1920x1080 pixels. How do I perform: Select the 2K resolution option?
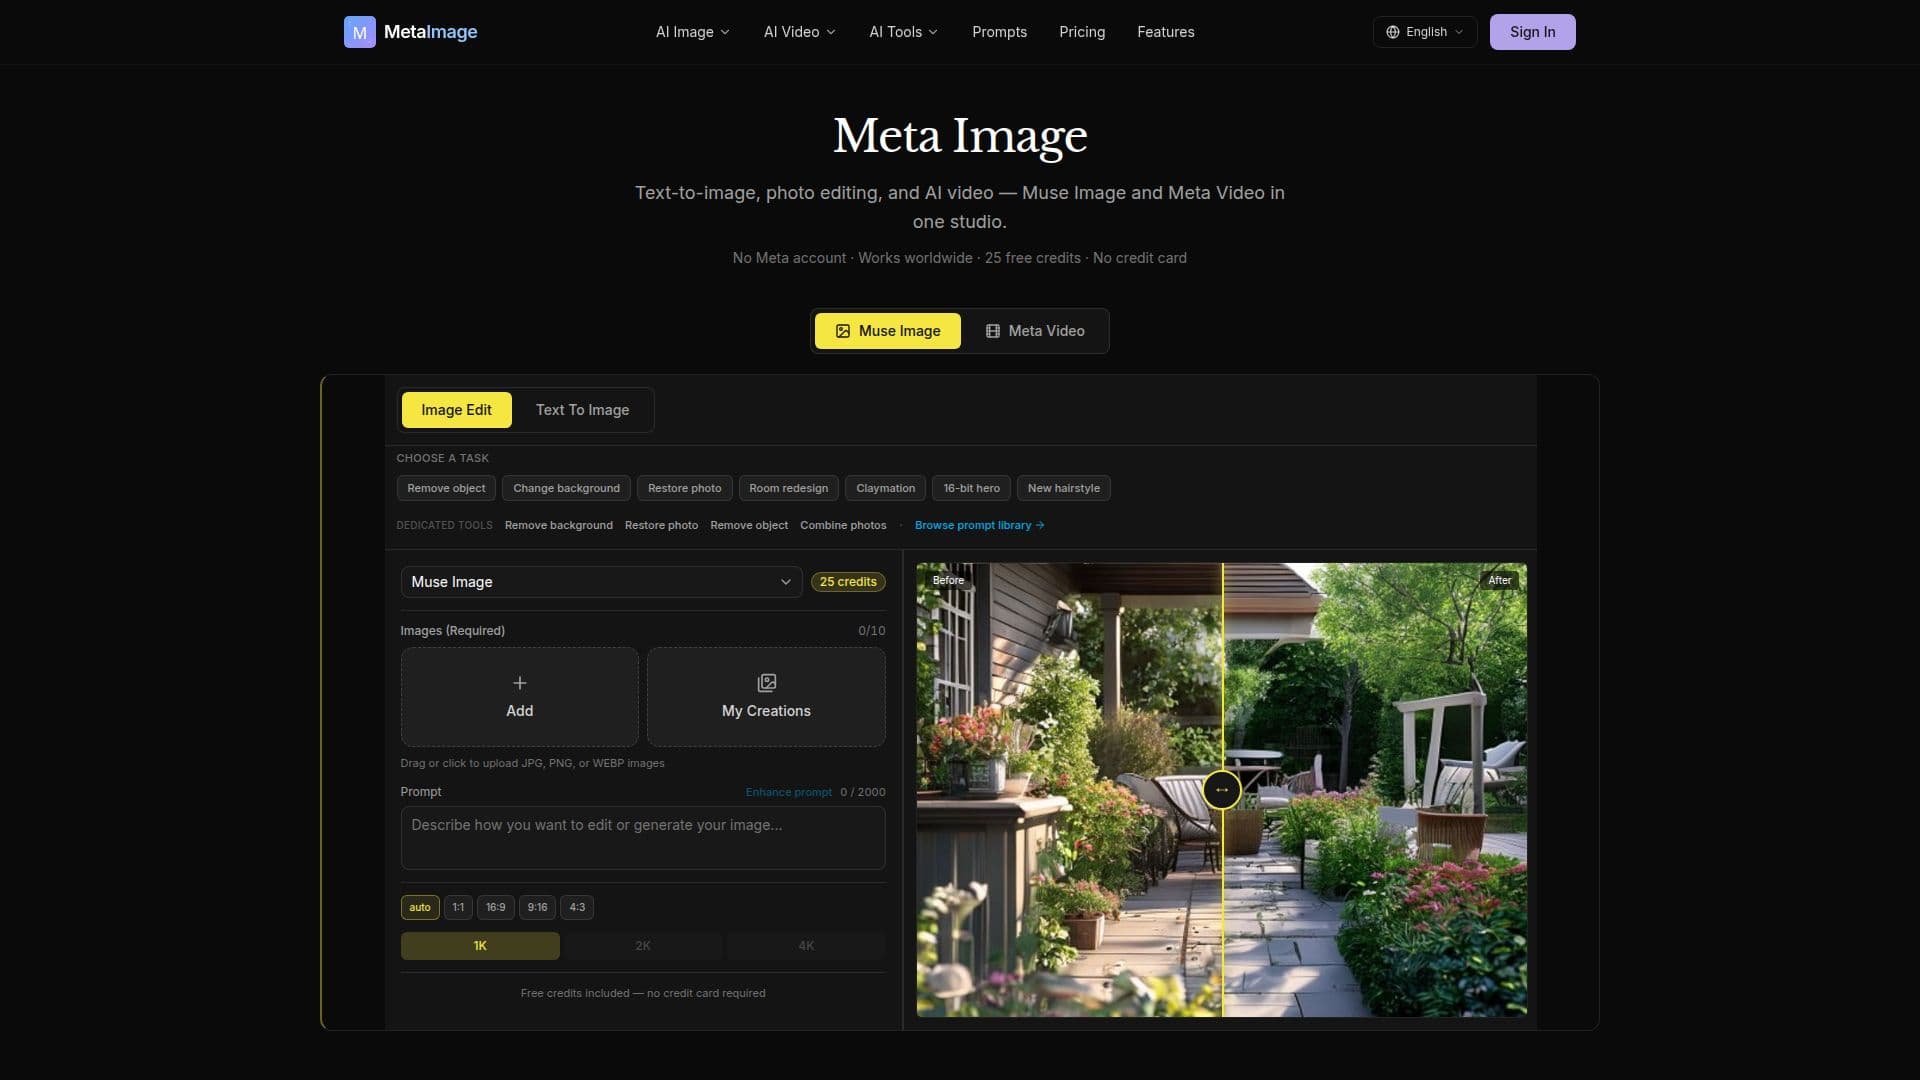click(x=643, y=946)
